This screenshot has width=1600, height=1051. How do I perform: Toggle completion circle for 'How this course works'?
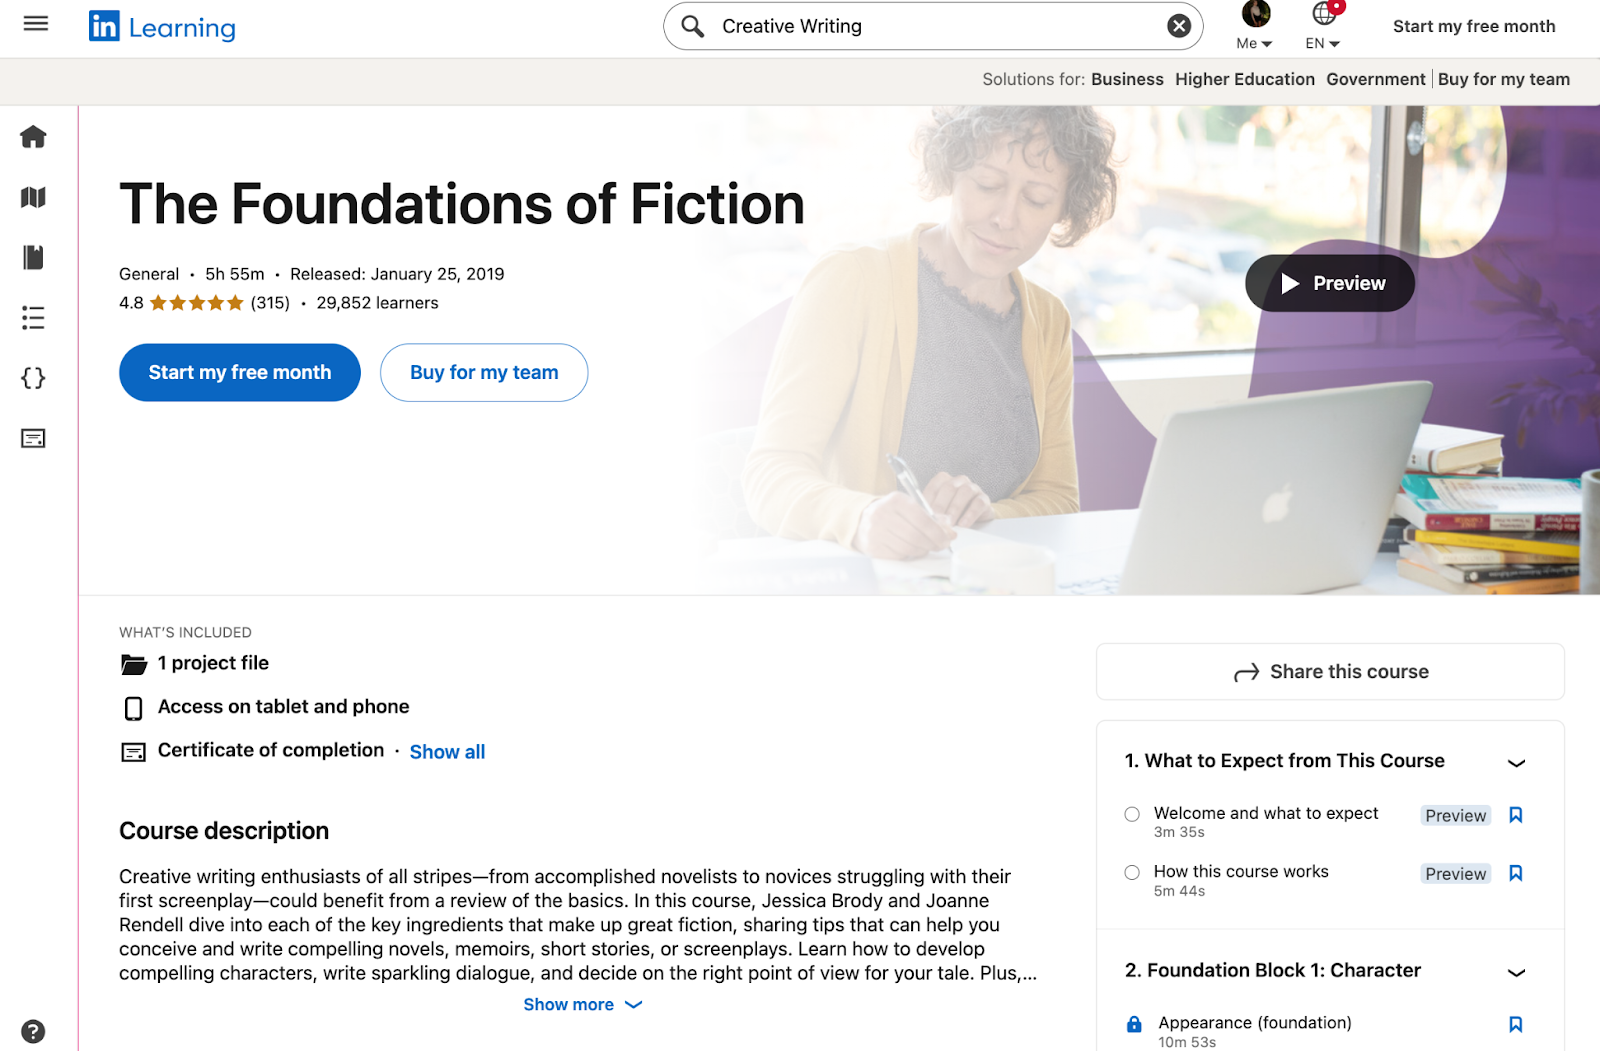1131,872
